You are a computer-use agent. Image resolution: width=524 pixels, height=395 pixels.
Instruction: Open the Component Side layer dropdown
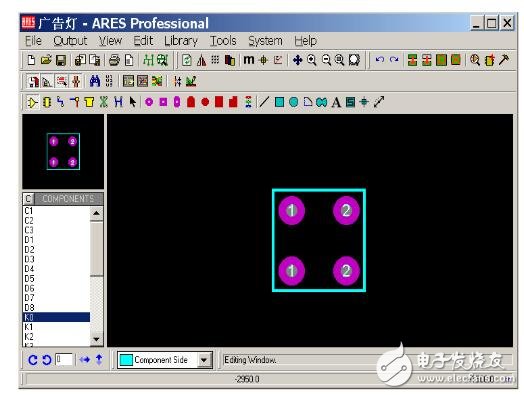204,360
